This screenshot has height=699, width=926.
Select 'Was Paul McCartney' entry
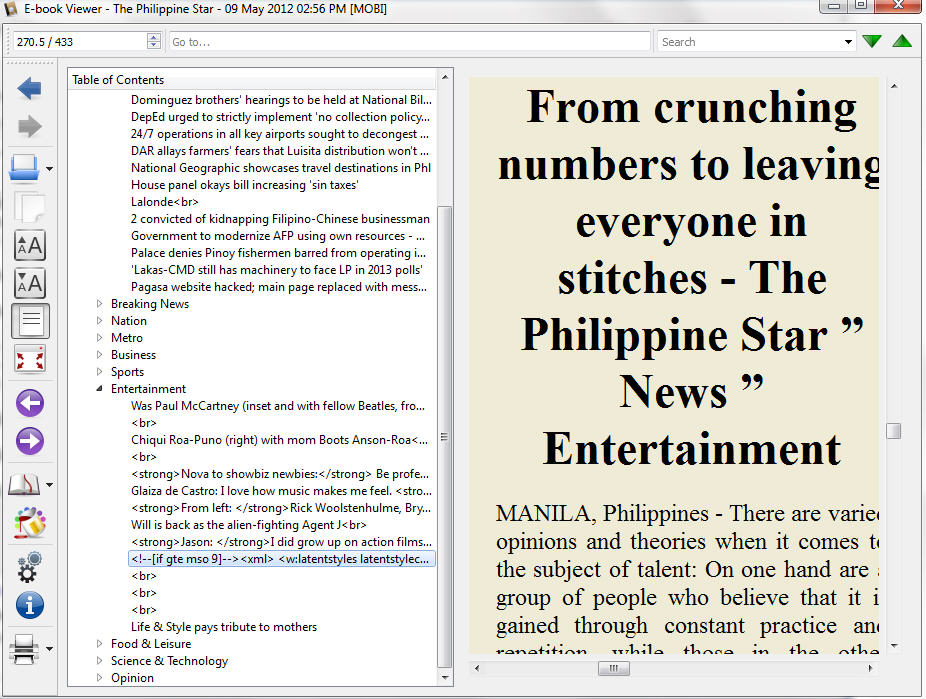278,406
